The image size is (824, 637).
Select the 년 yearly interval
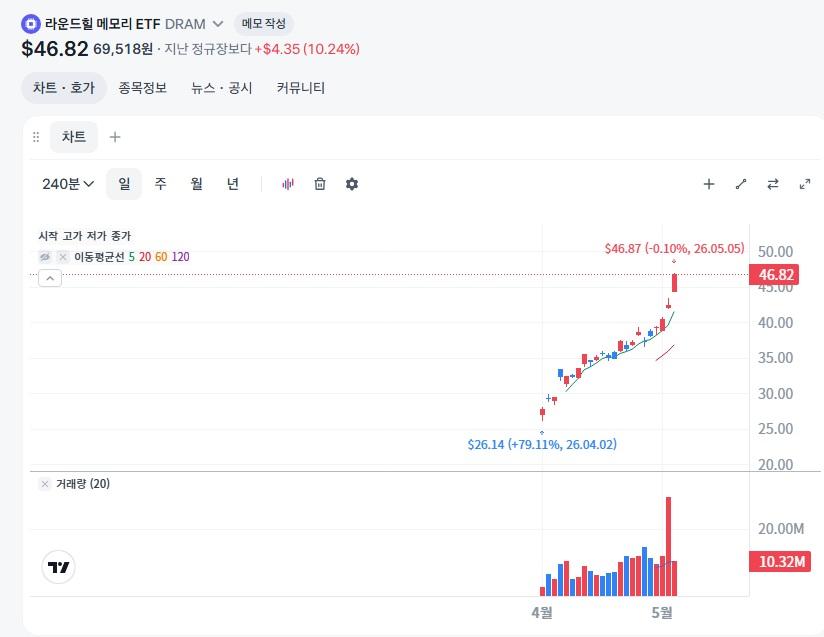233,184
